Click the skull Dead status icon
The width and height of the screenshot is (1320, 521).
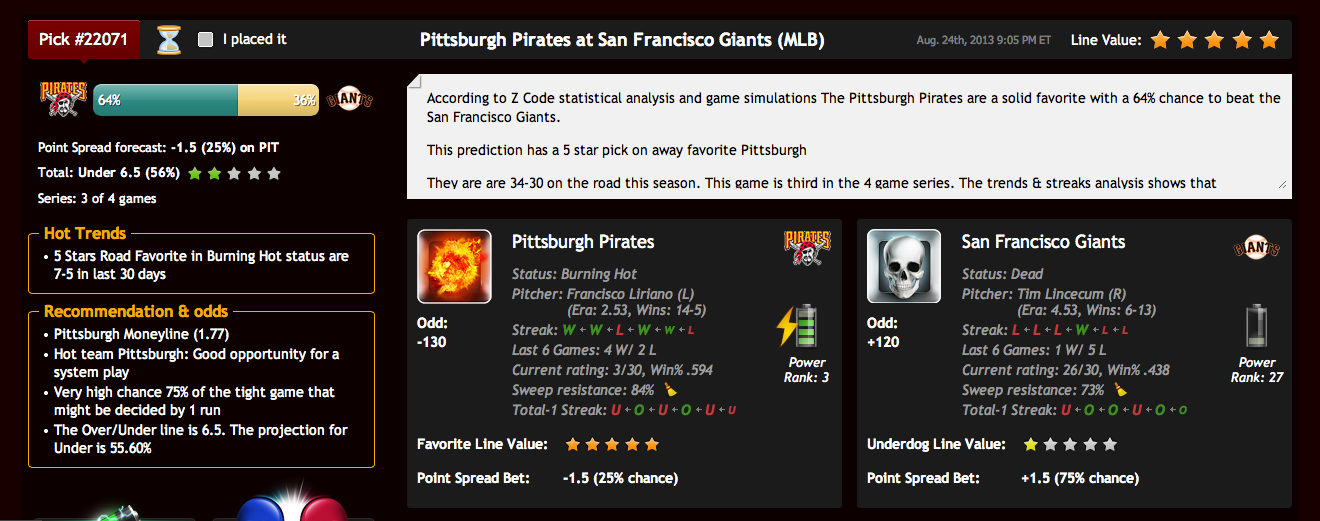(904, 266)
